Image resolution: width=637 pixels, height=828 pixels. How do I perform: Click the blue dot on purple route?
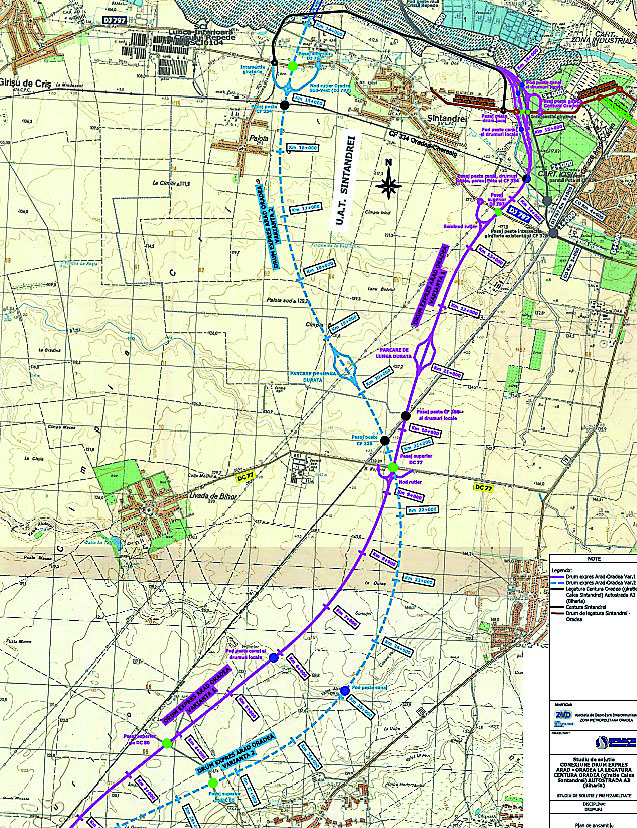(274, 658)
